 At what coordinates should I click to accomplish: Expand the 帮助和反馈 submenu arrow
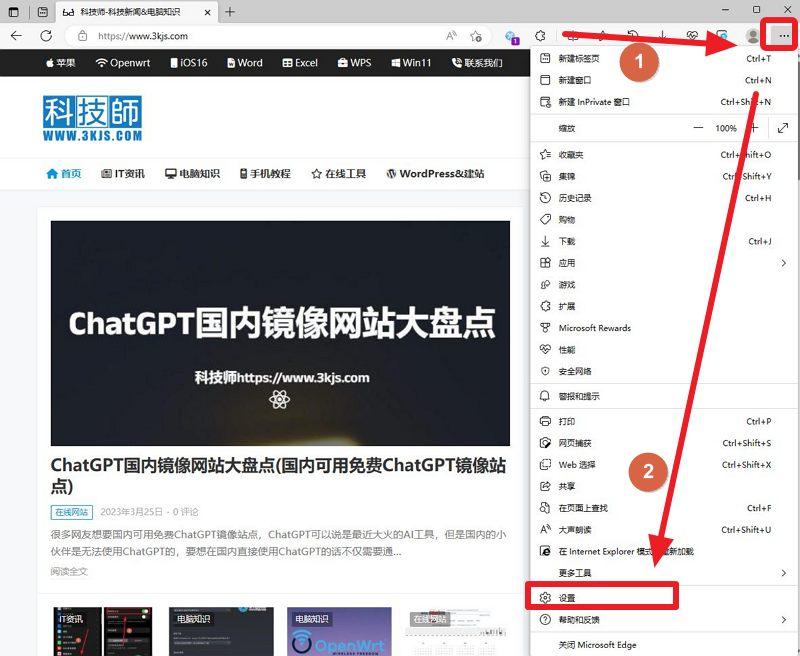click(x=783, y=620)
